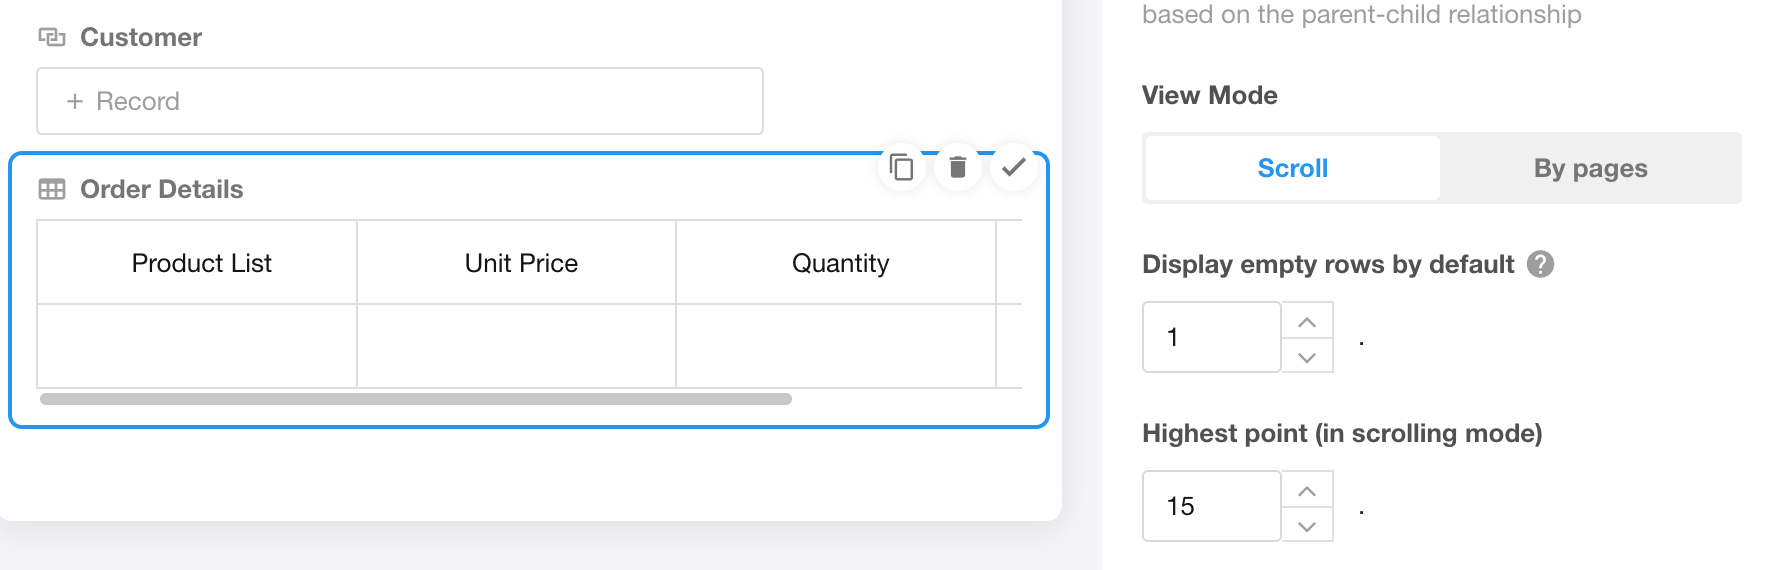Viewport: 1786px width, 570px height.
Task: Select the Unit Price column header
Action: (521, 263)
